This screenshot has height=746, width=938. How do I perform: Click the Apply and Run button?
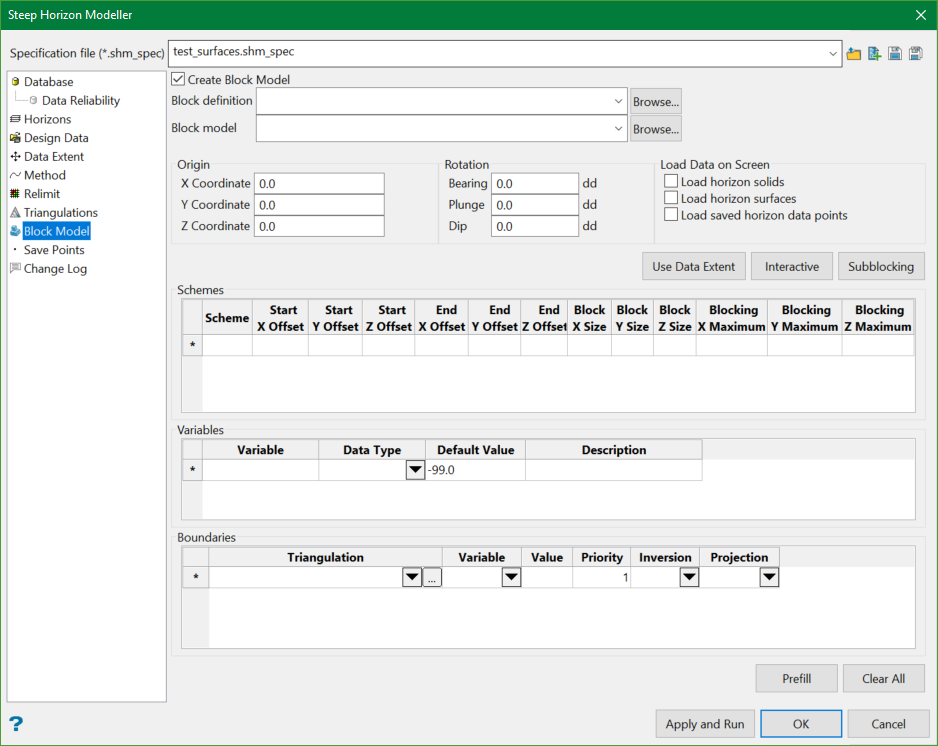click(705, 724)
